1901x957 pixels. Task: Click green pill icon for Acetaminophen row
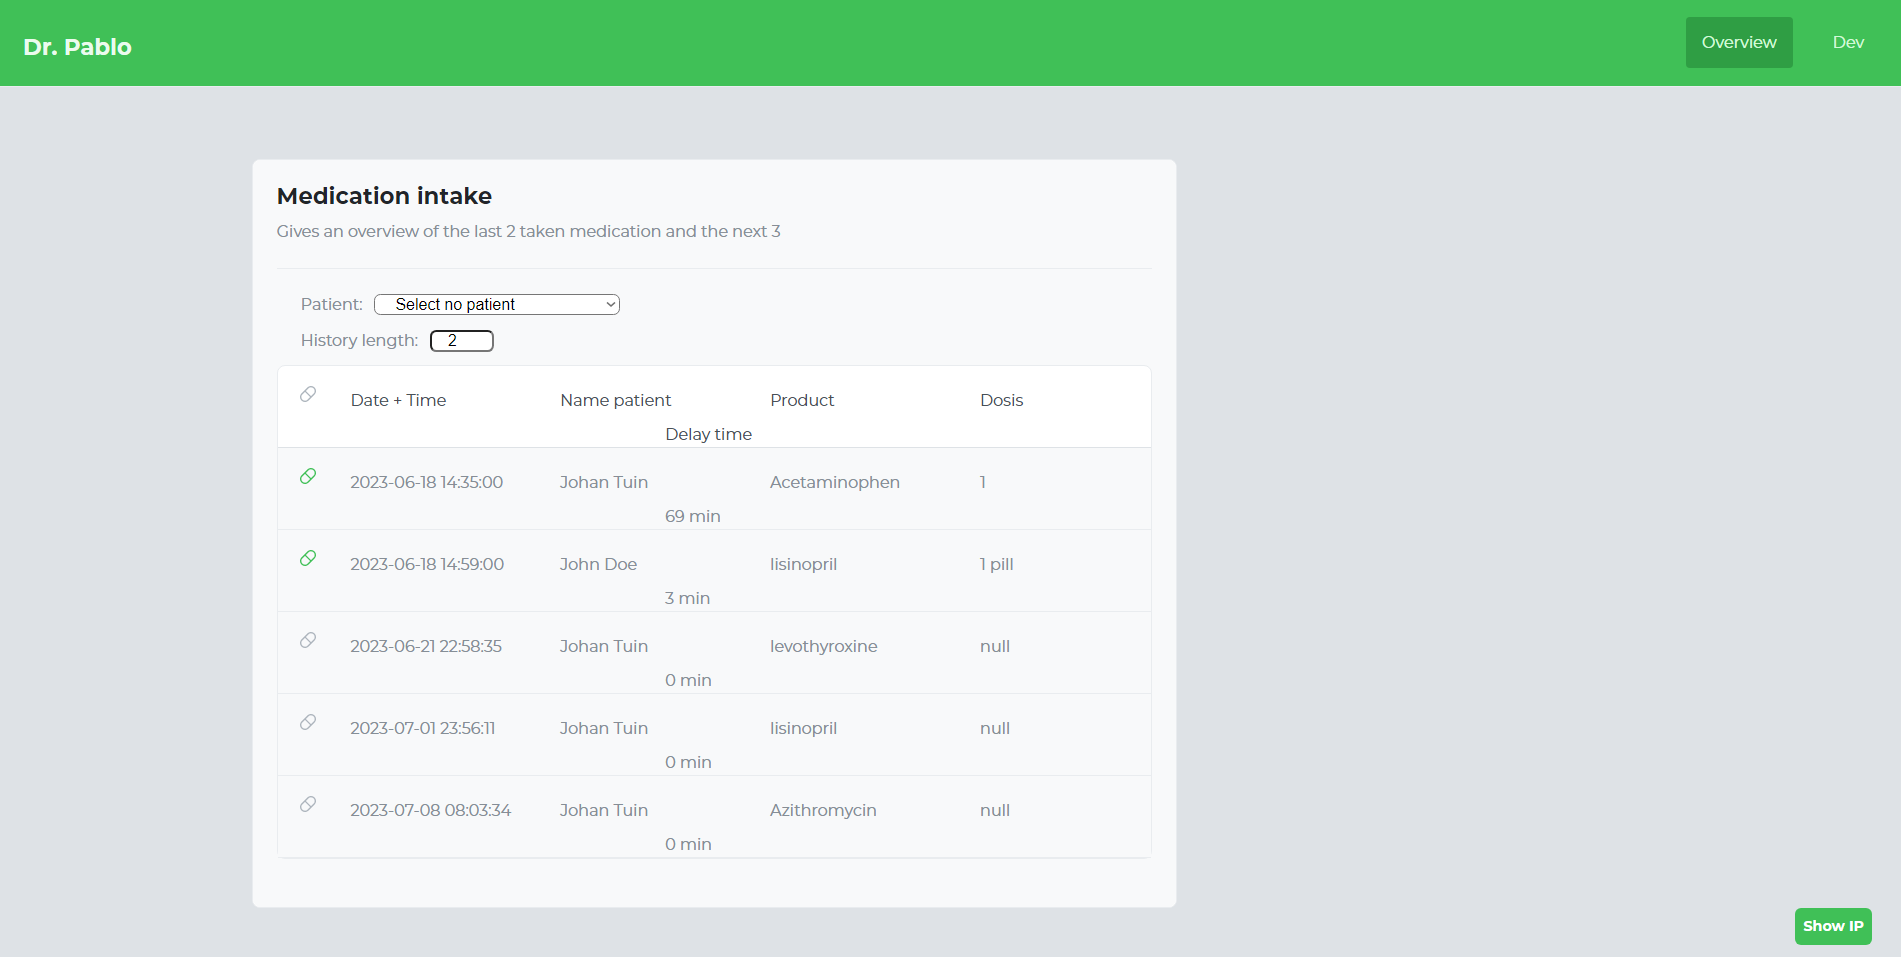pyautogui.click(x=308, y=476)
